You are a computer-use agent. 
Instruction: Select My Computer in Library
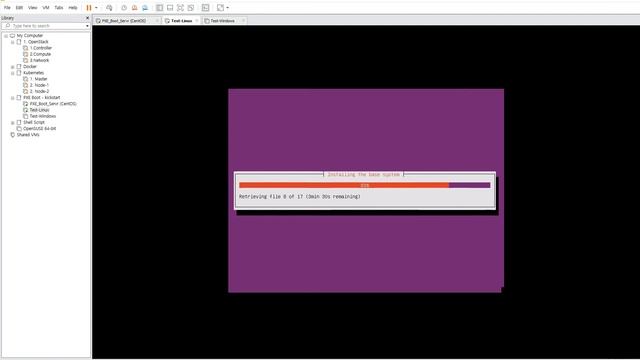(30, 36)
